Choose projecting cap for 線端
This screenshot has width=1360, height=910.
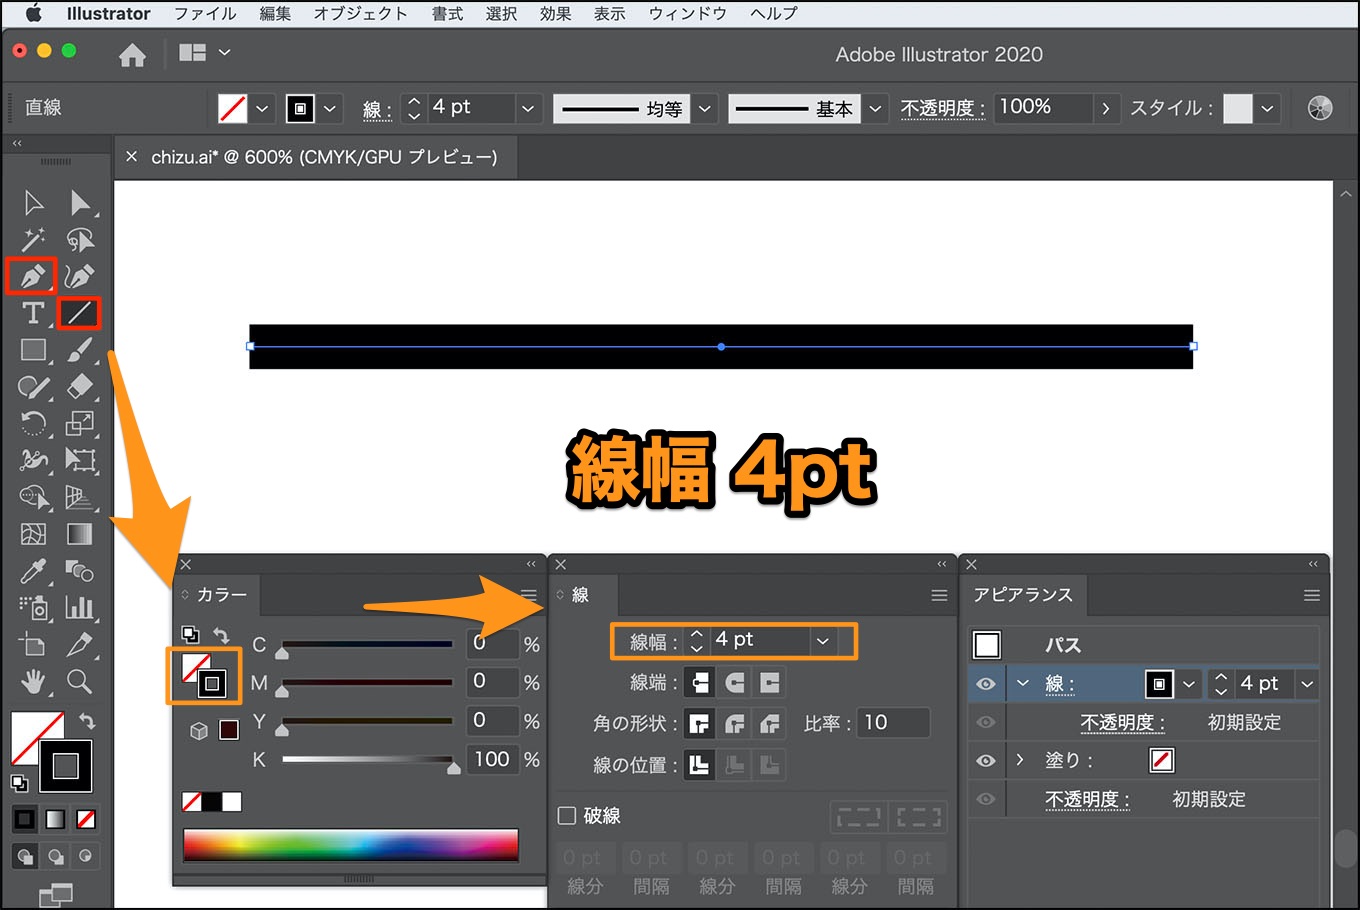click(x=769, y=682)
